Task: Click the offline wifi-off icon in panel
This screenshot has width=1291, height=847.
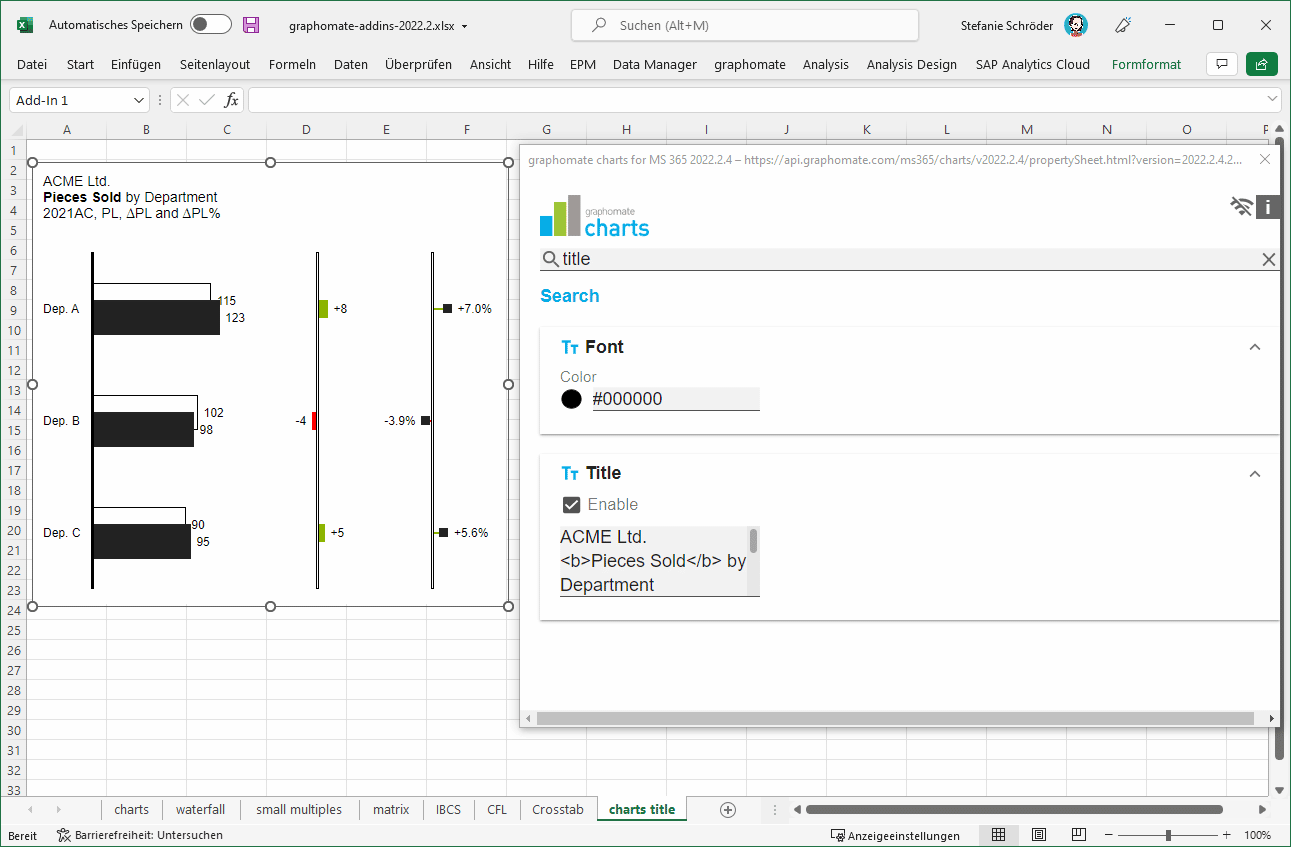Action: [1241, 207]
